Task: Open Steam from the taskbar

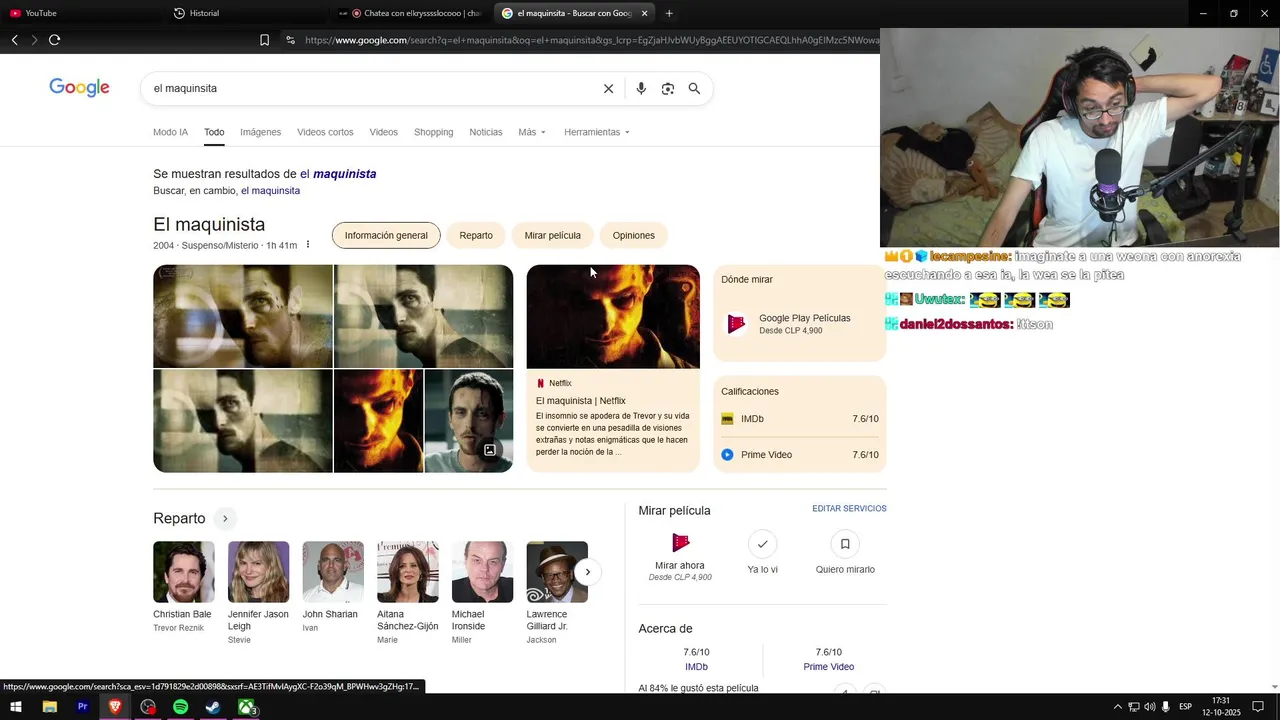Action: pyautogui.click(x=213, y=707)
